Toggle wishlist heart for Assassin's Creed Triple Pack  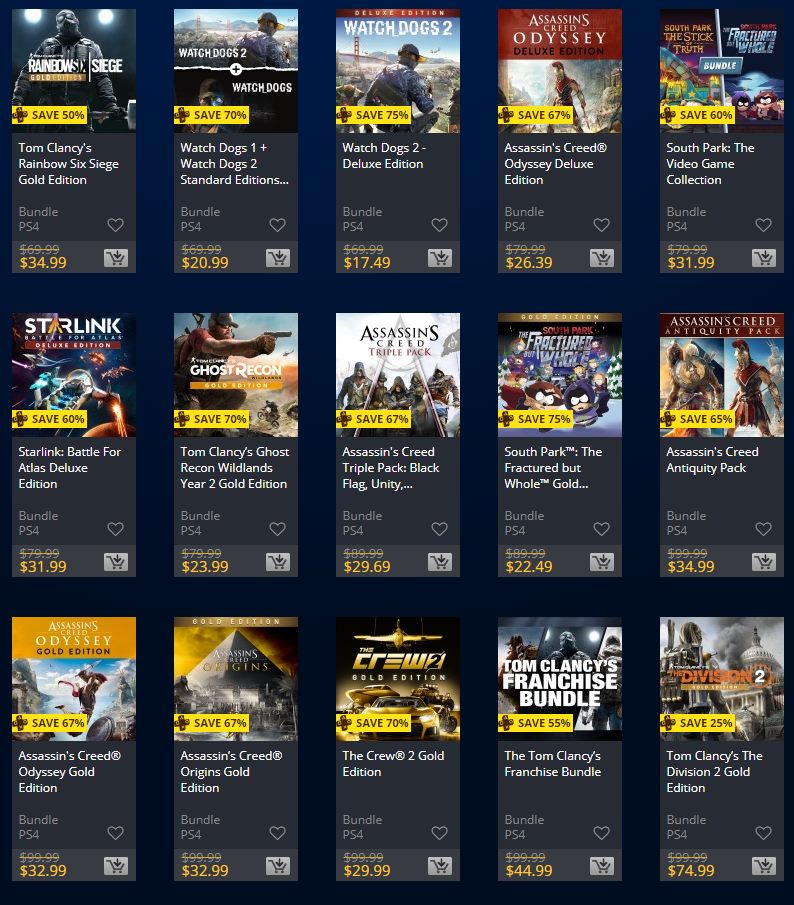[x=439, y=529]
